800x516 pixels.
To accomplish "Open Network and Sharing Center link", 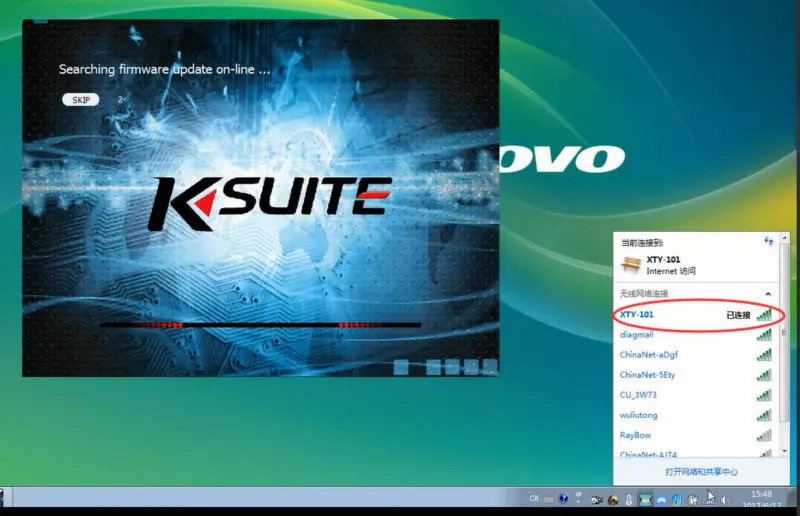I will click(x=701, y=472).
